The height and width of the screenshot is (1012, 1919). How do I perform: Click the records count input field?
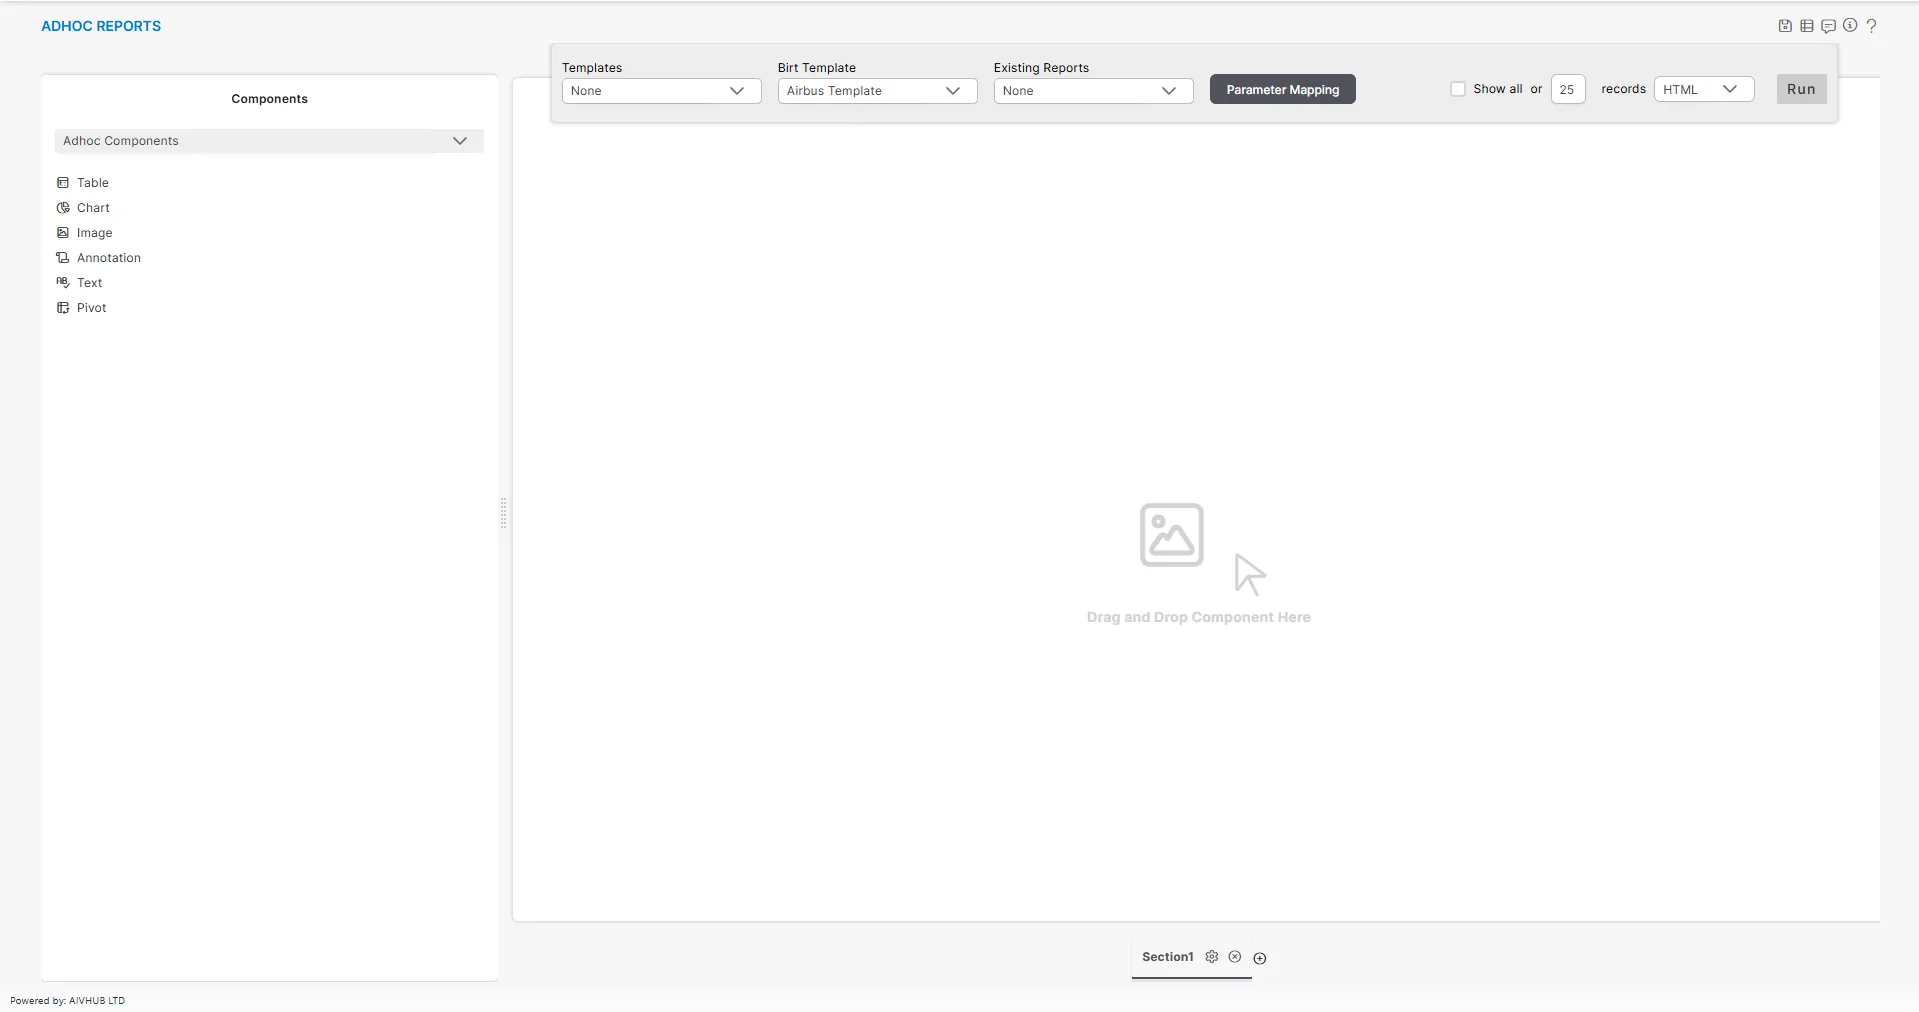tap(1567, 90)
